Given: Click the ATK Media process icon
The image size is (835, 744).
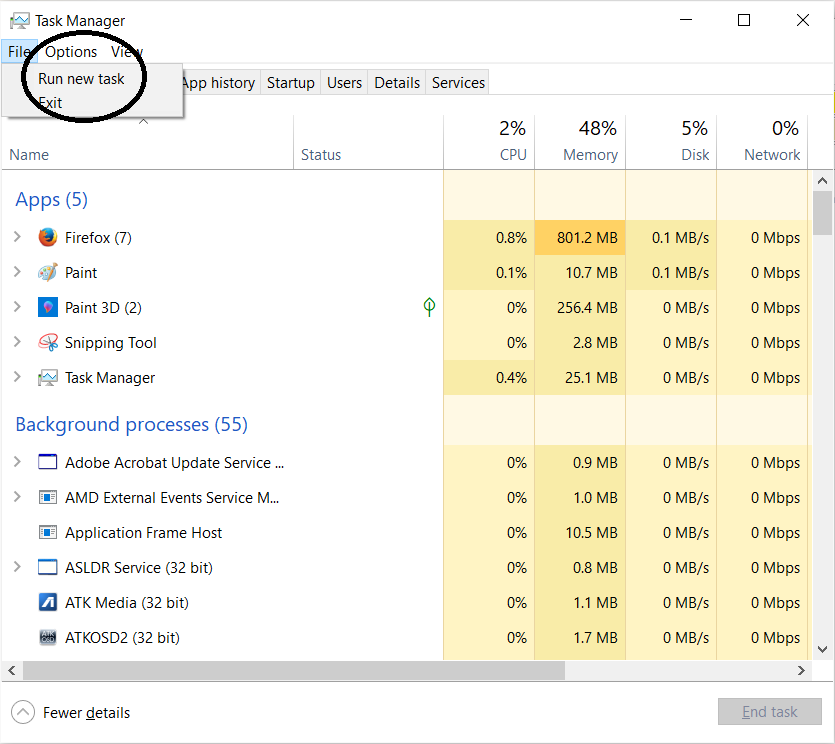Looking at the screenshot, I should [x=48, y=603].
